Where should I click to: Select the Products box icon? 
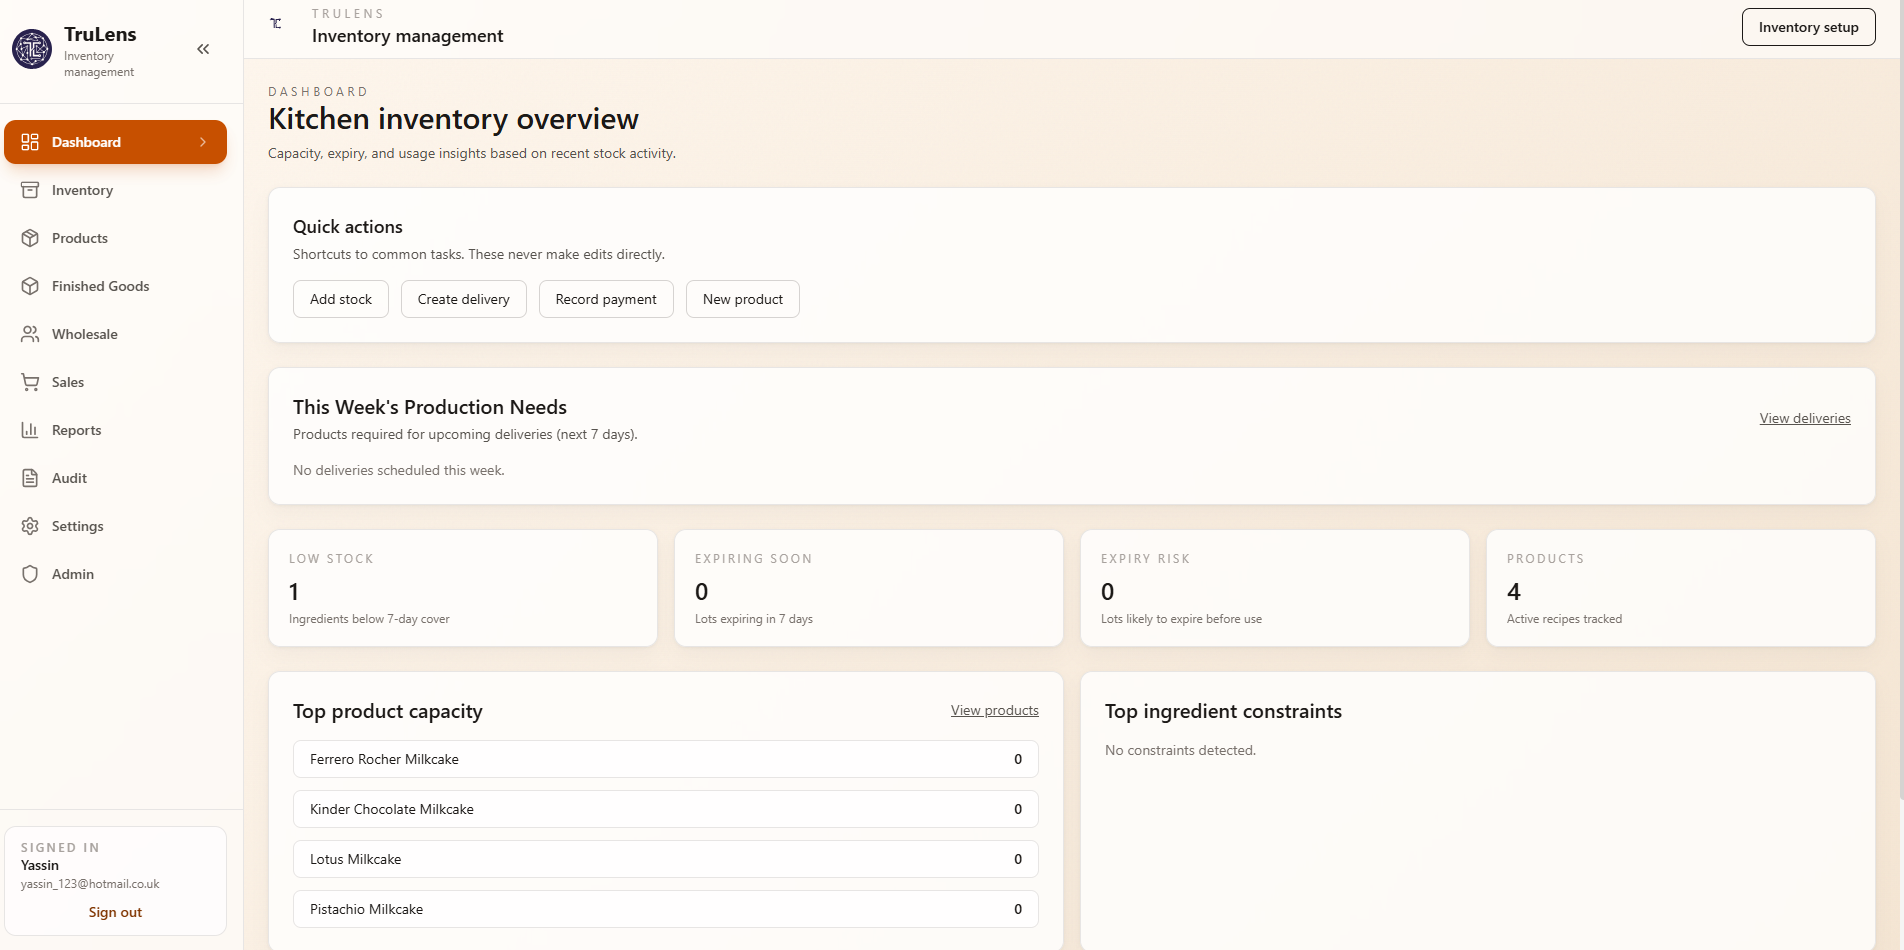click(x=31, y=238)
